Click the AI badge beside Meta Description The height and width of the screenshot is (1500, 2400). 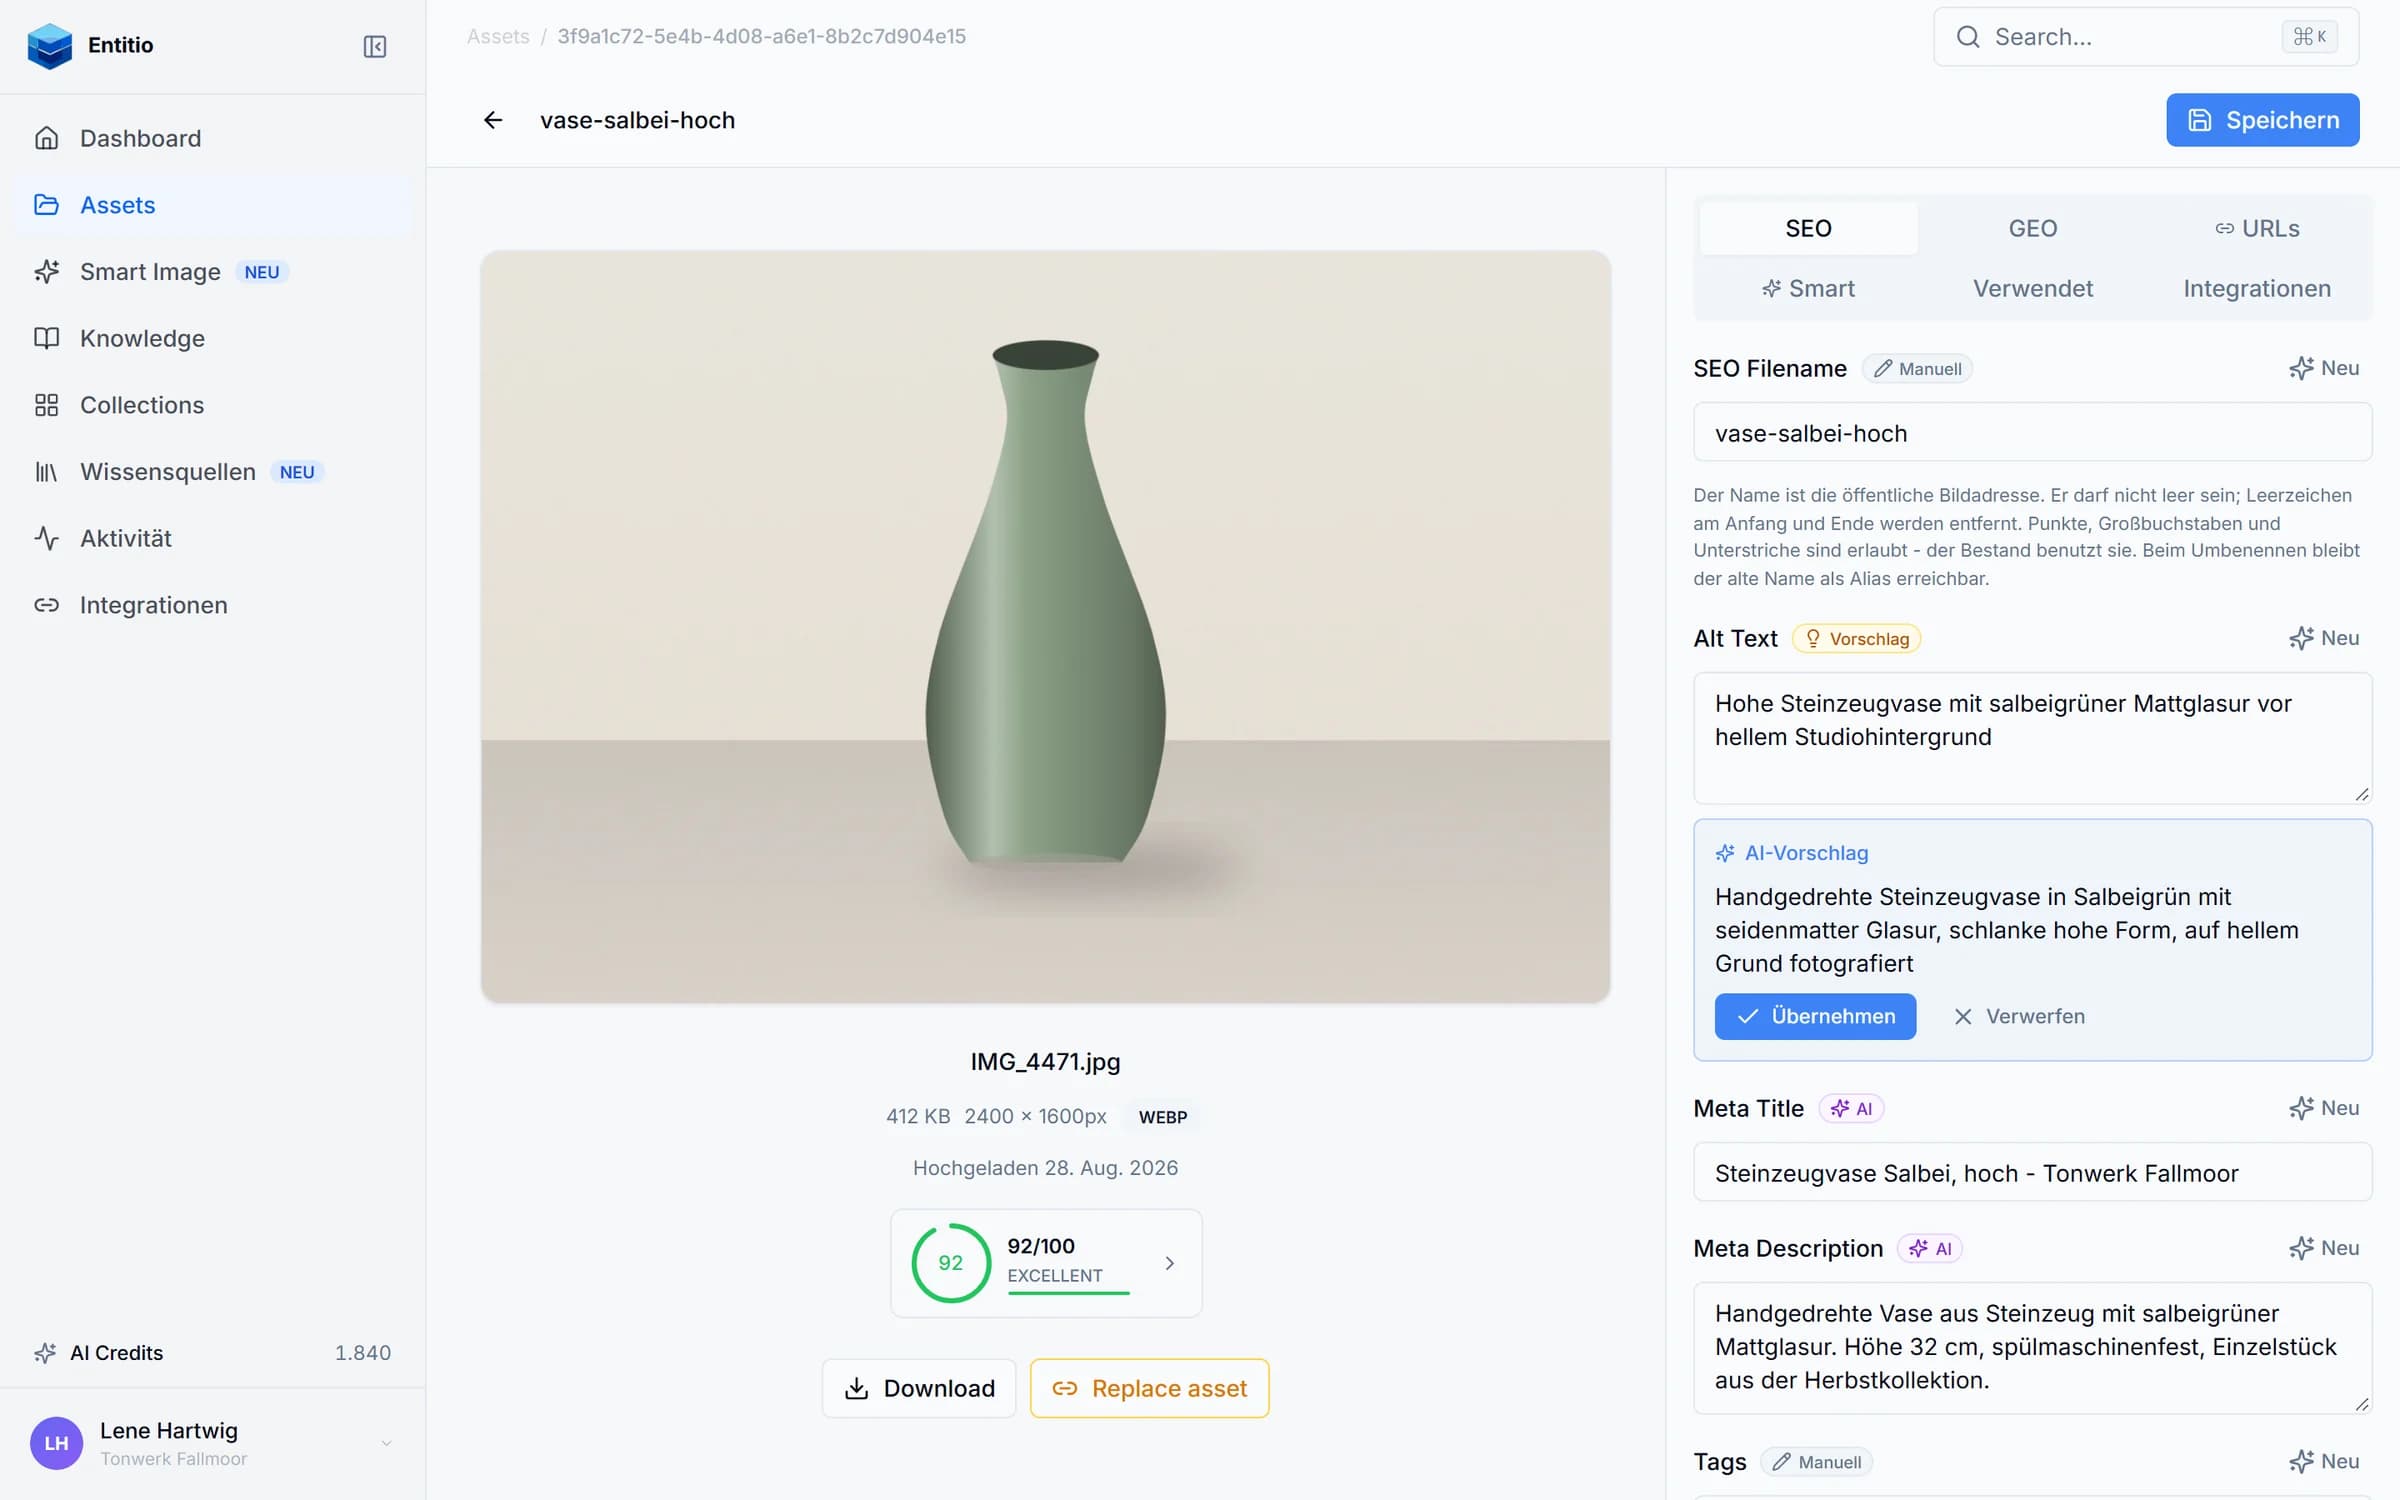1930,1249
